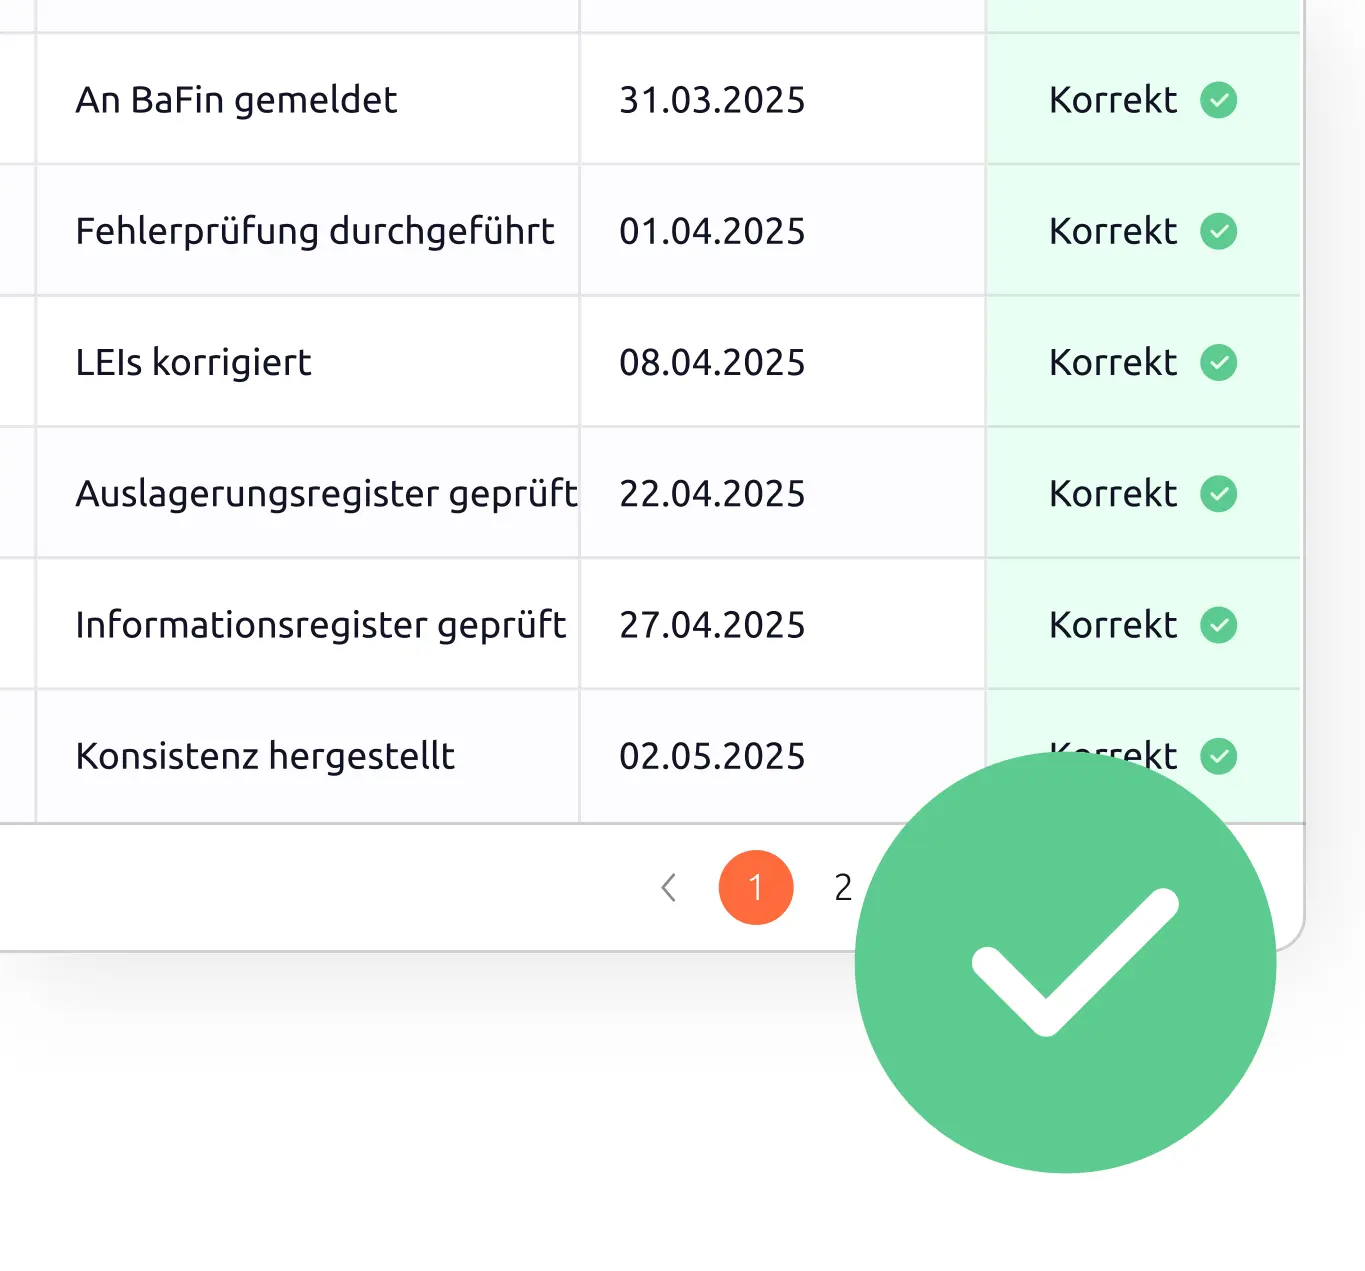
Task: Click the green check icon for An BaFin gemeldet
Action: point(1218,100)
